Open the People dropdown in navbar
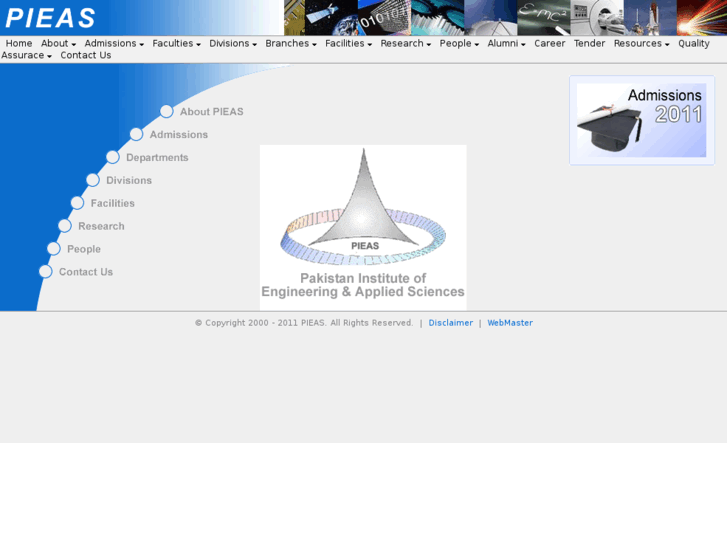 pos(459,43)
